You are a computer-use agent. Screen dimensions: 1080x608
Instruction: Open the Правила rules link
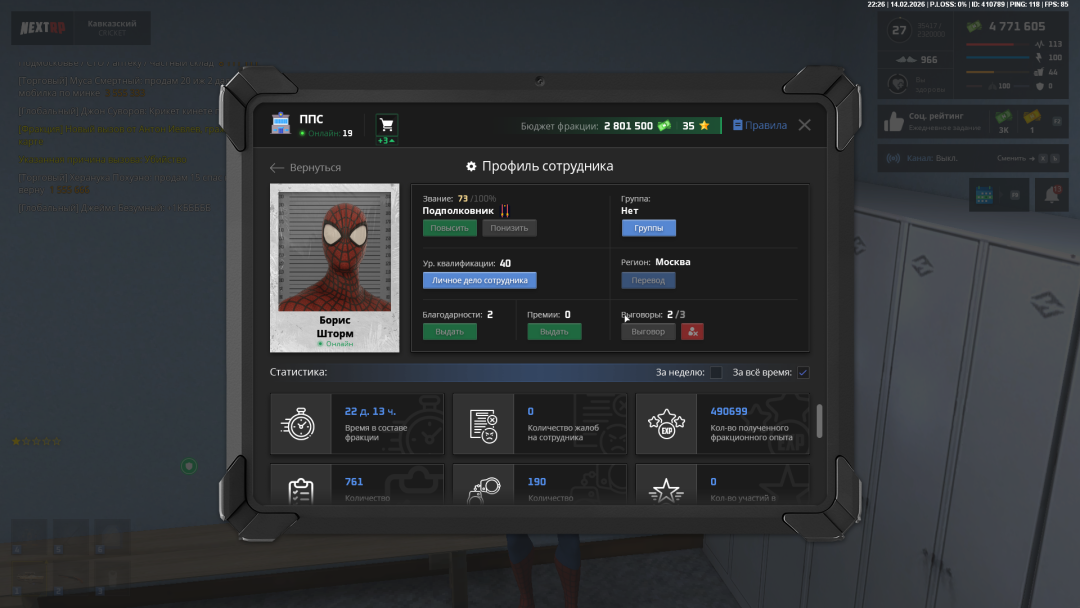point(760,126)
